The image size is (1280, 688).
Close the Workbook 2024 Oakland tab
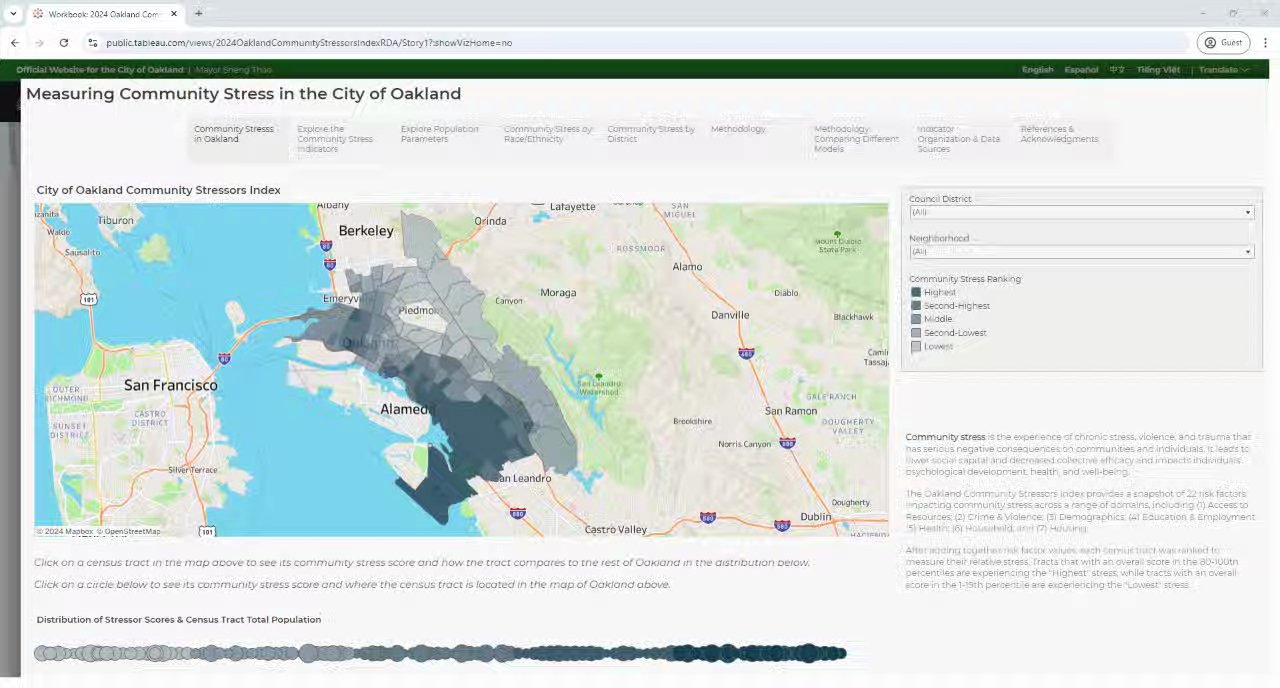(x=173, y=14)
